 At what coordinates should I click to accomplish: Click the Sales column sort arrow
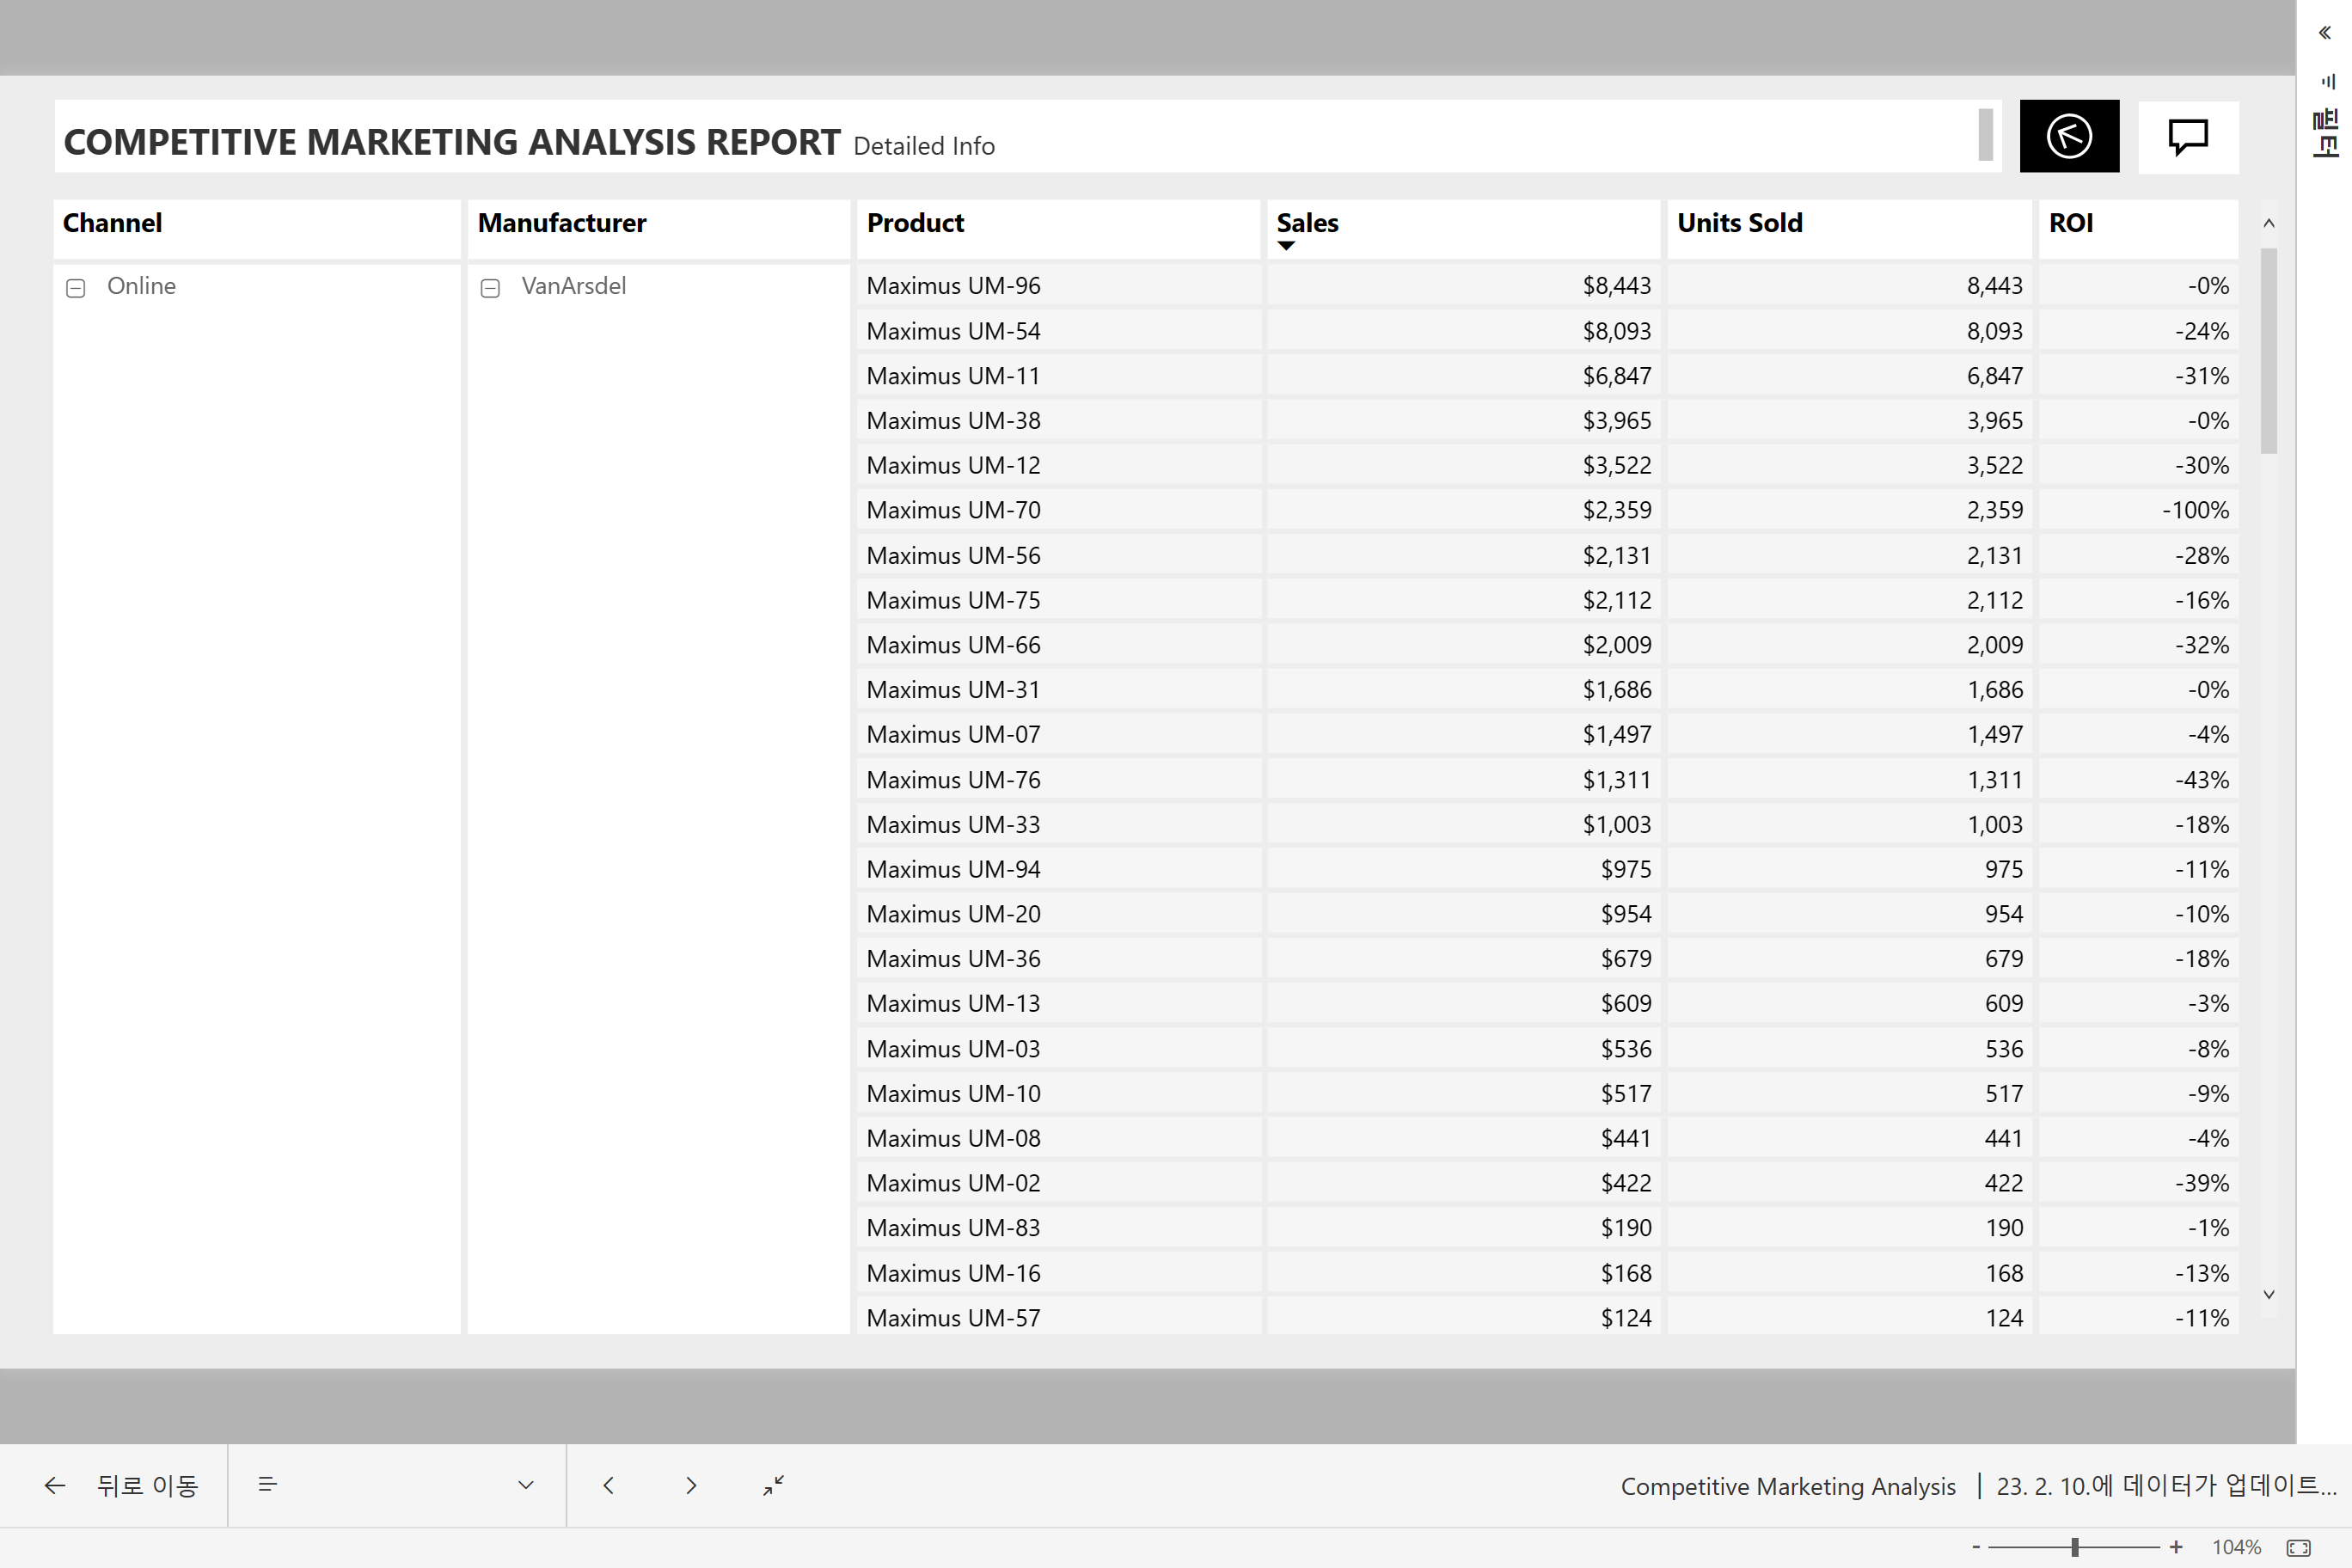[x=1287, y=246]
